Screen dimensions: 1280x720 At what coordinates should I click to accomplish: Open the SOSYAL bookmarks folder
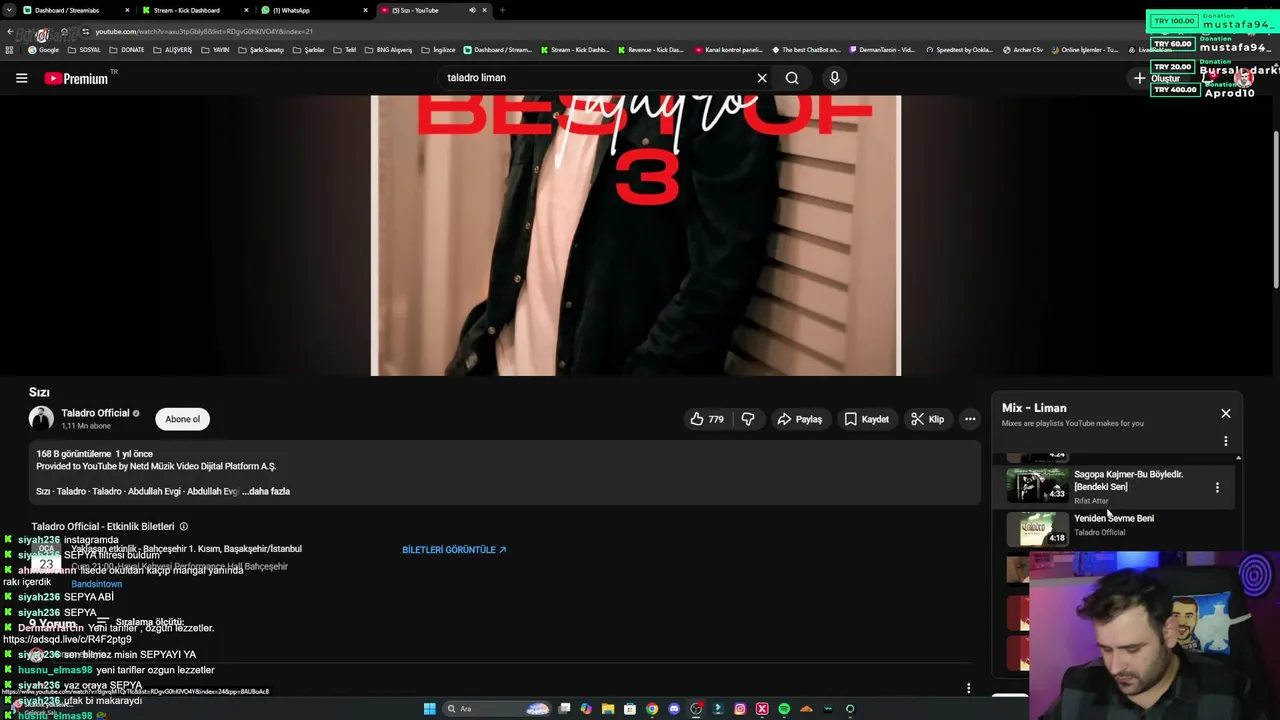click(x=83, y=50)
